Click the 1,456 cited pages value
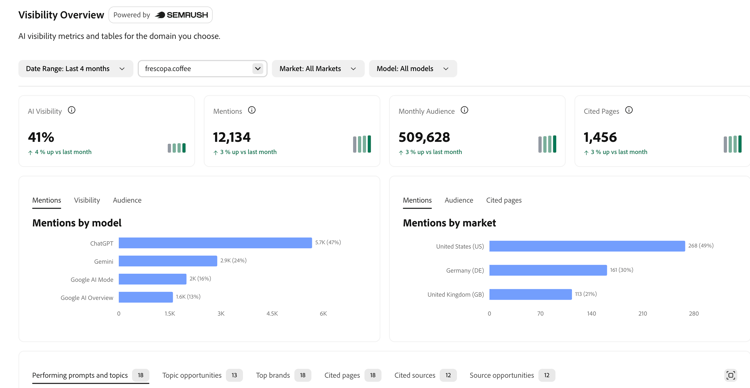This screenshot has height=388, width=750. click(600, 137)
